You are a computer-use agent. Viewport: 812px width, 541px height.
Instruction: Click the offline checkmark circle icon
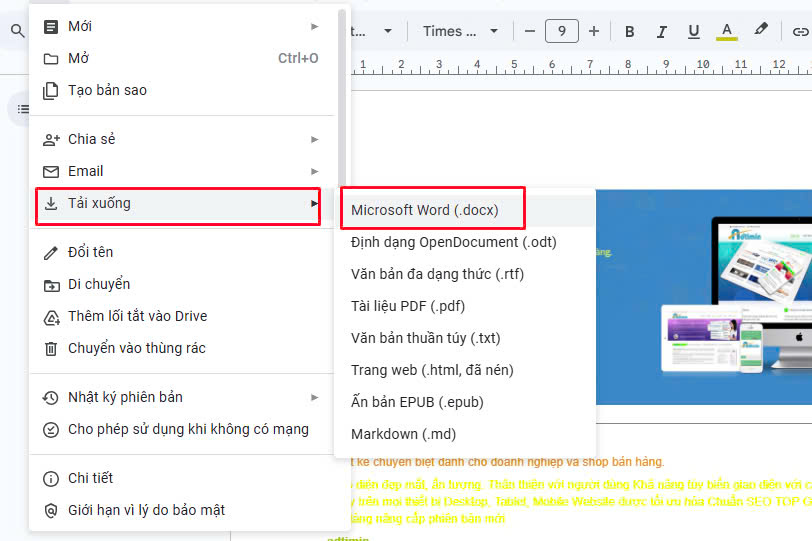point(51,430)
